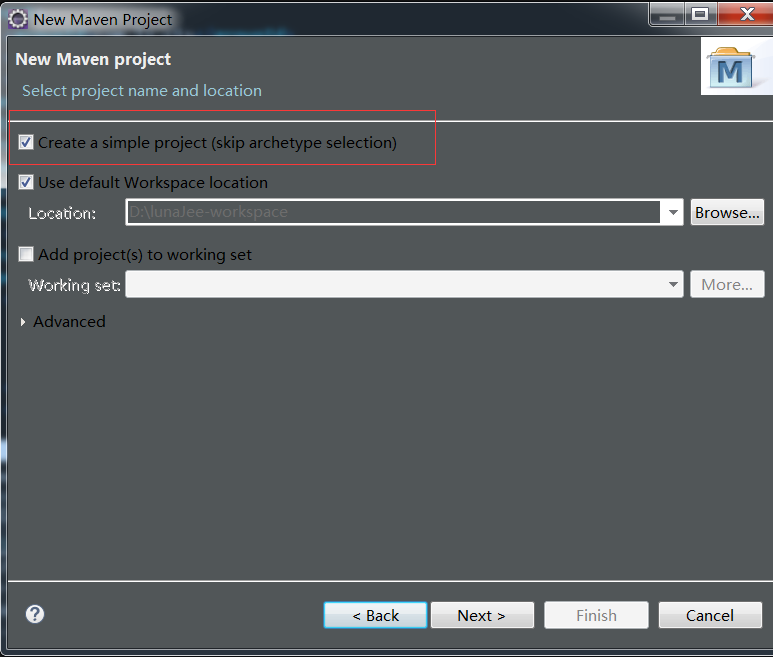This screenshot has height=657, width=773.
Task: Open the Location dropdown arrow
Action: coord(672,212)
